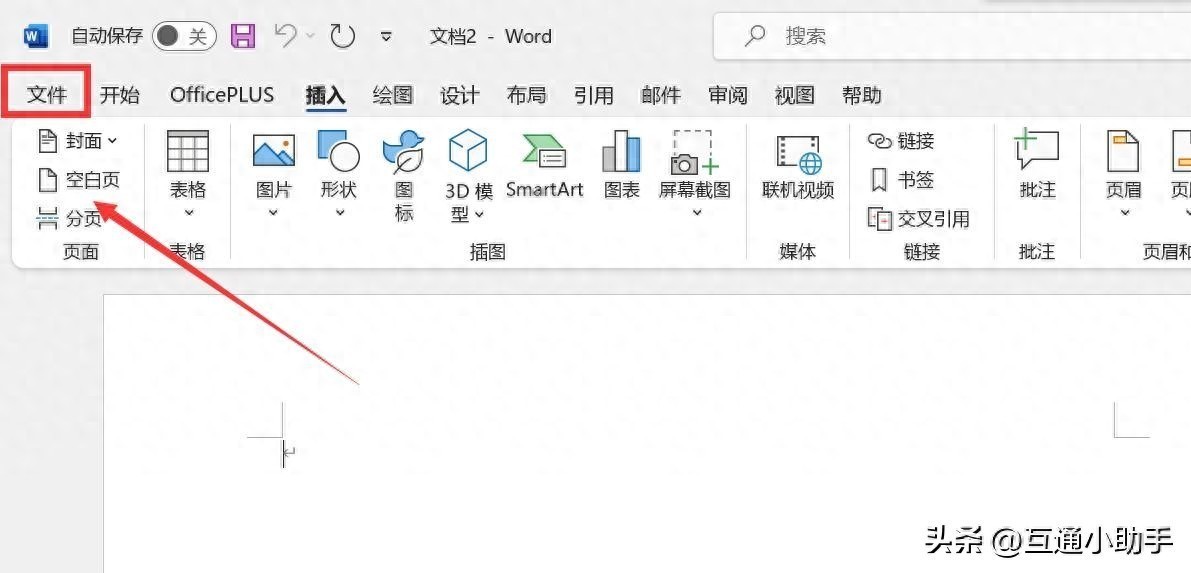The image size is (1191, 573).
Task: Toggle the AutoSave (自动保存) switch
Action: click(x=184, y=37)
